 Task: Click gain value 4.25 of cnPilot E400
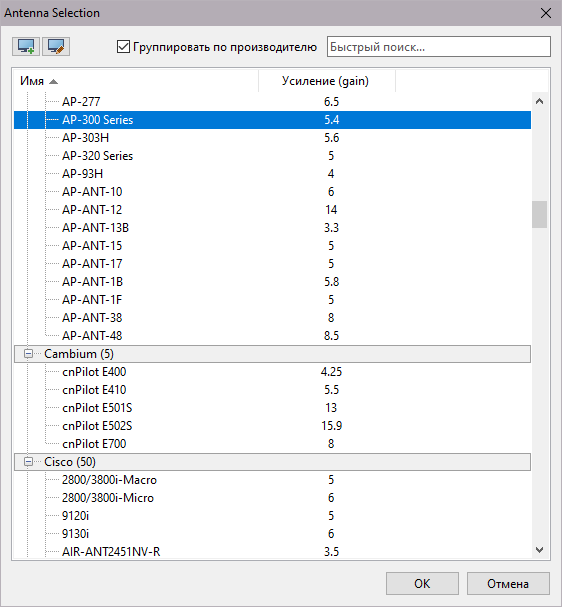pyautogui.click(x=331, y=372)
